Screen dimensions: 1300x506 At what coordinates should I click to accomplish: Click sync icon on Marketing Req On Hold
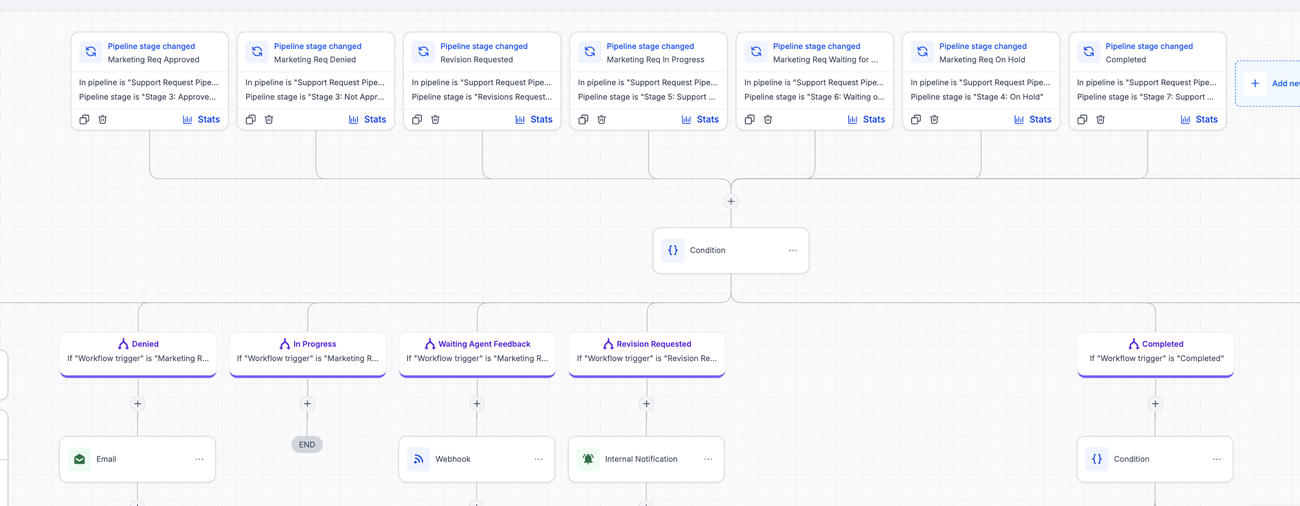pyautogui.click(x=923, y=52)
